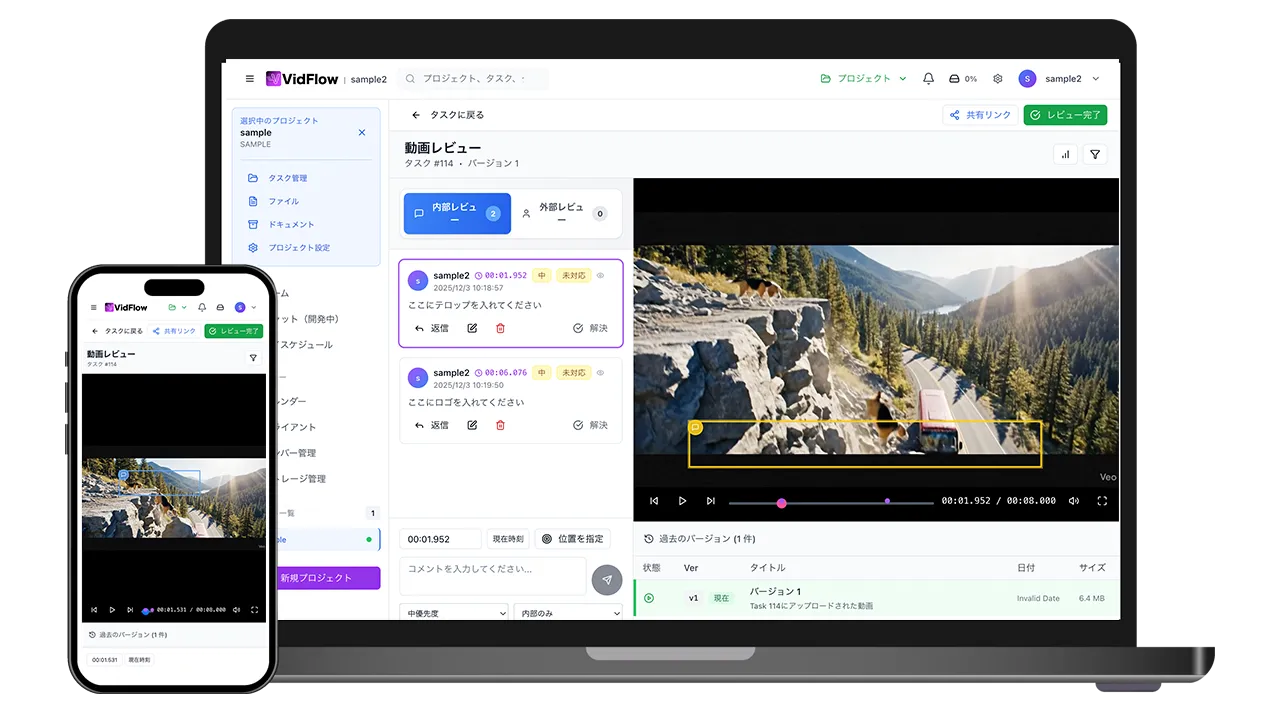Viewport: 1280px width, 720px height.
Task: Enter fullscreen on the video player
Action: tap(1102, 501)
